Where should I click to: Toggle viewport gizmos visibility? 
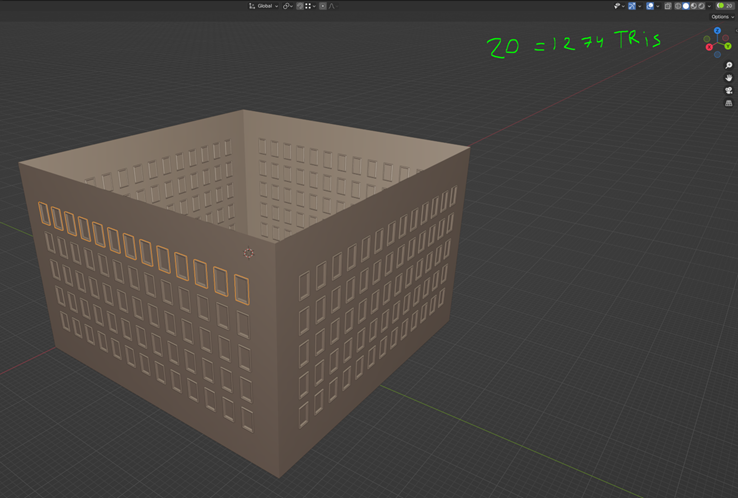click(631, 6)
